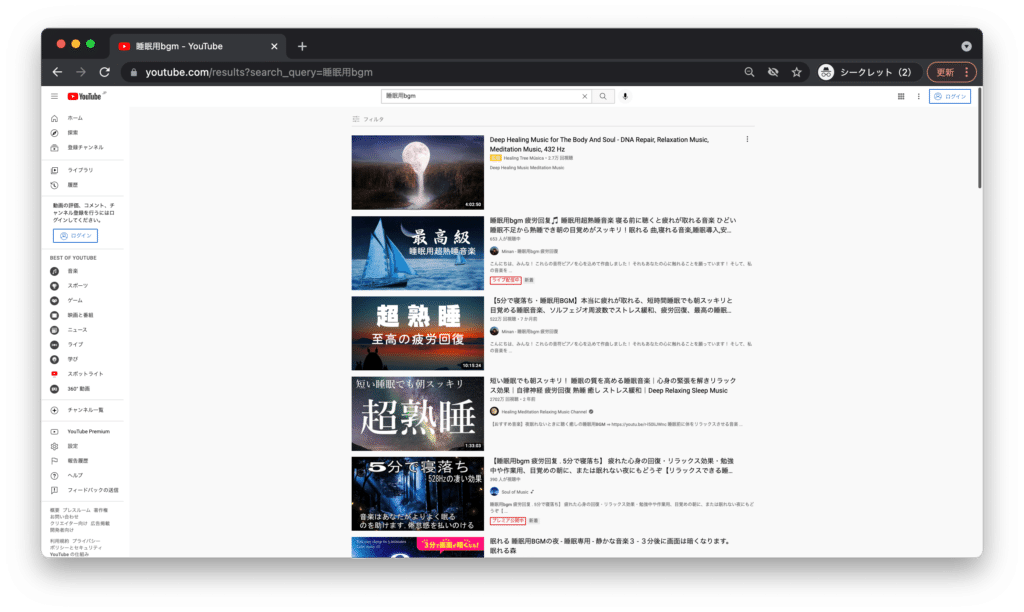Start voice search with the microphone
The height and width of the screenshot is (612, 1024).
tap(625, 96)
